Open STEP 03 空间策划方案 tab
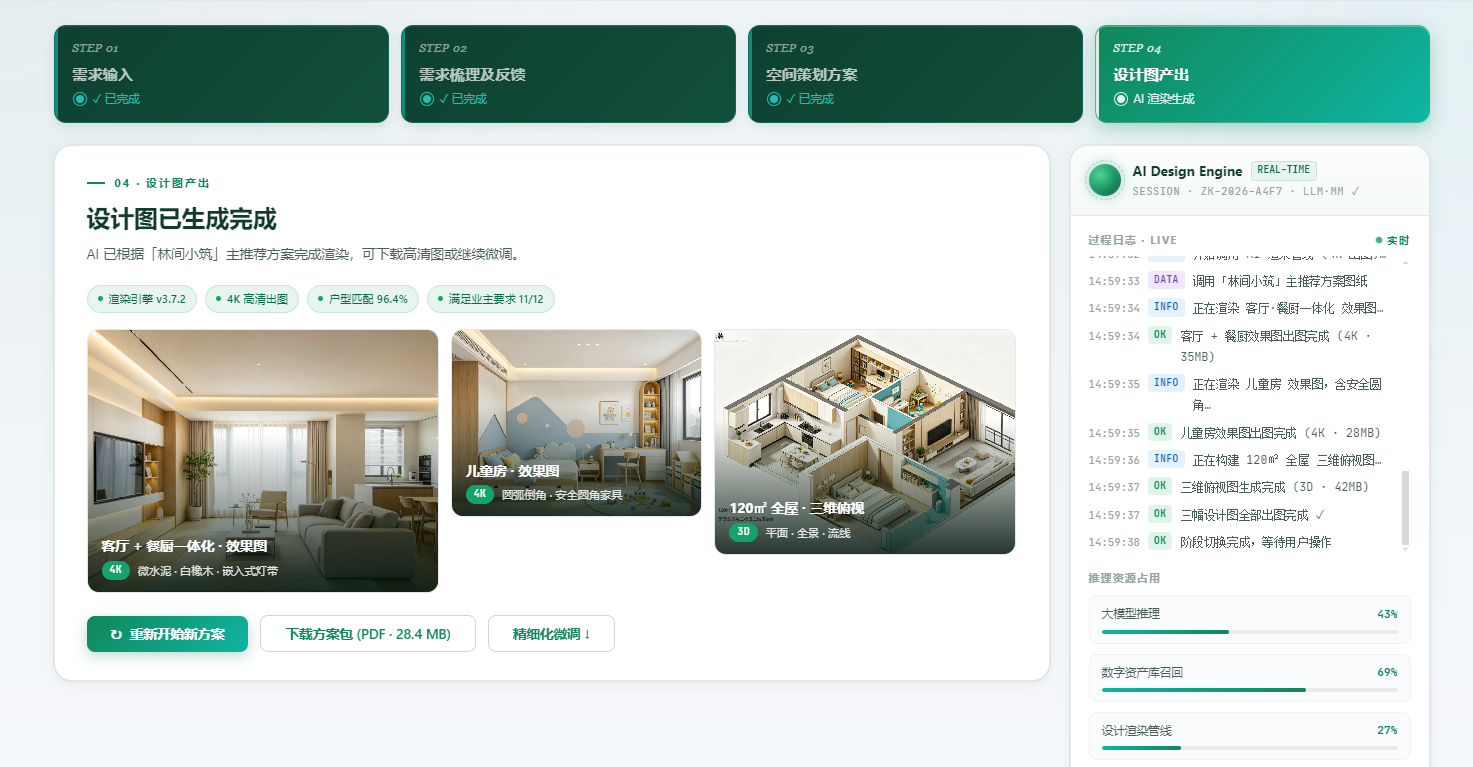 pyautogui.click(x=915, y=74)
